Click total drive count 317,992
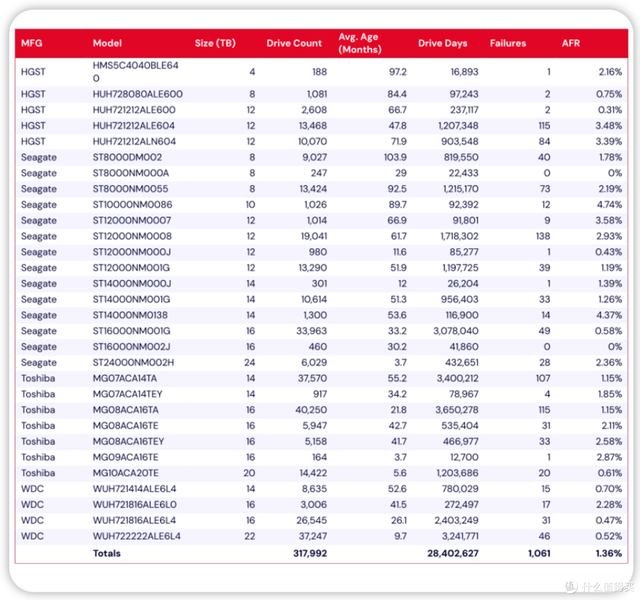The height and width of the screenshot is (600, 640). pos(310,553)
